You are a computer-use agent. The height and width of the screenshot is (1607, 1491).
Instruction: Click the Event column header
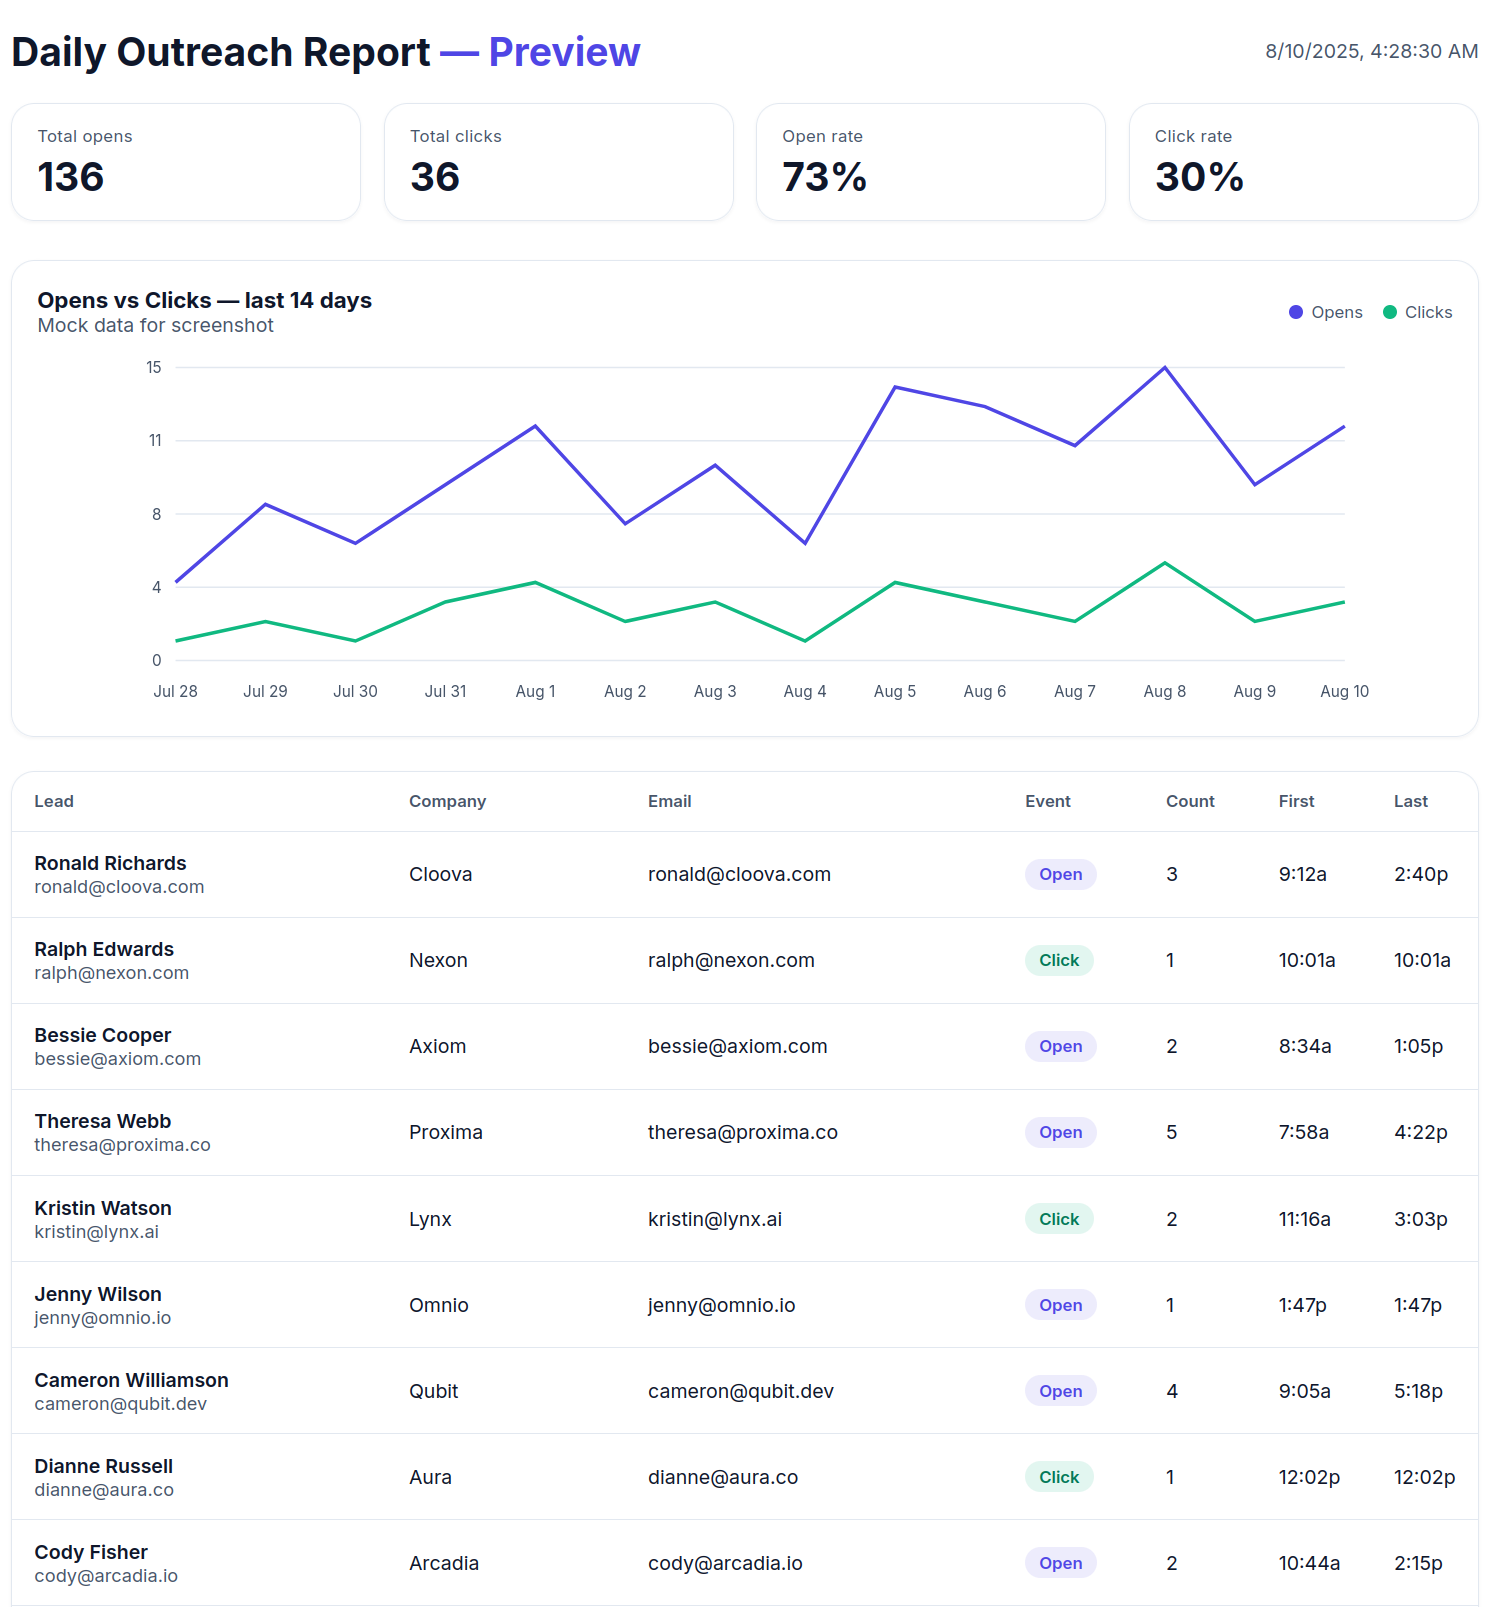pos(1047,801)
